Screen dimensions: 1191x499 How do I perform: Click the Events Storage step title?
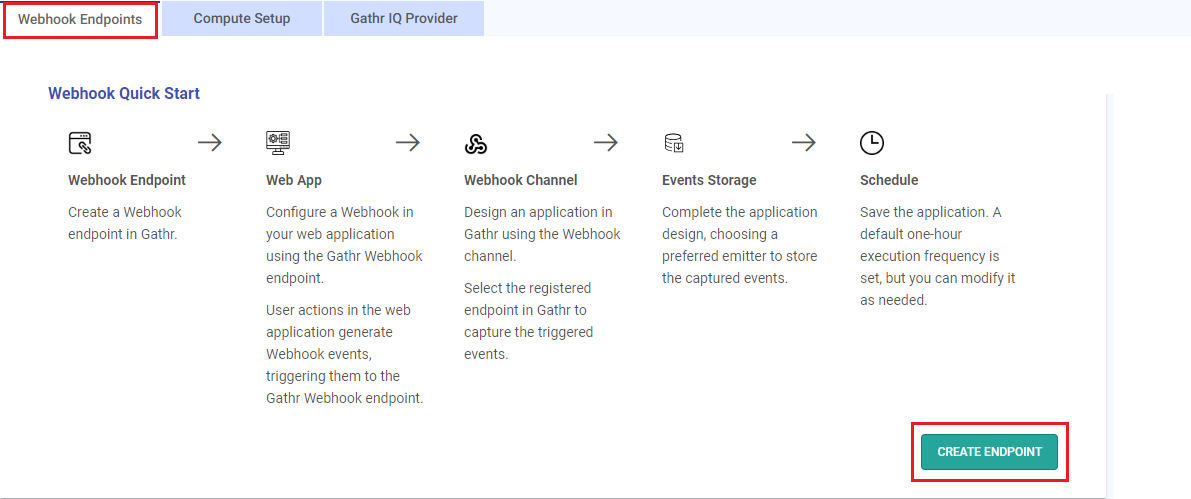point(709,180)
